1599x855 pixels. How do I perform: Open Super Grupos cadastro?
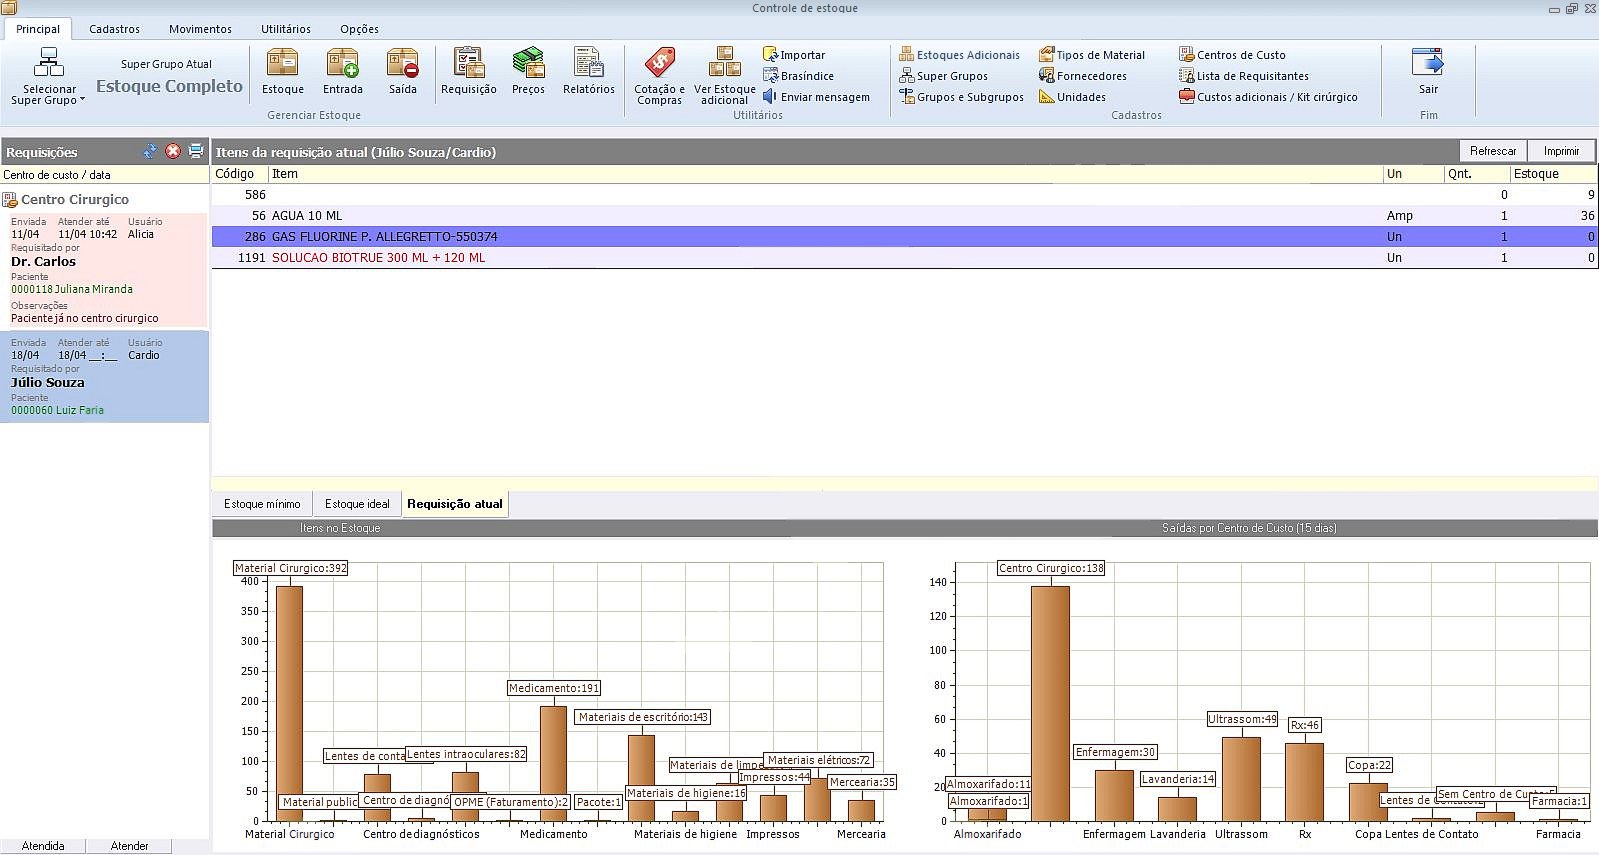[x=944, y=76]
